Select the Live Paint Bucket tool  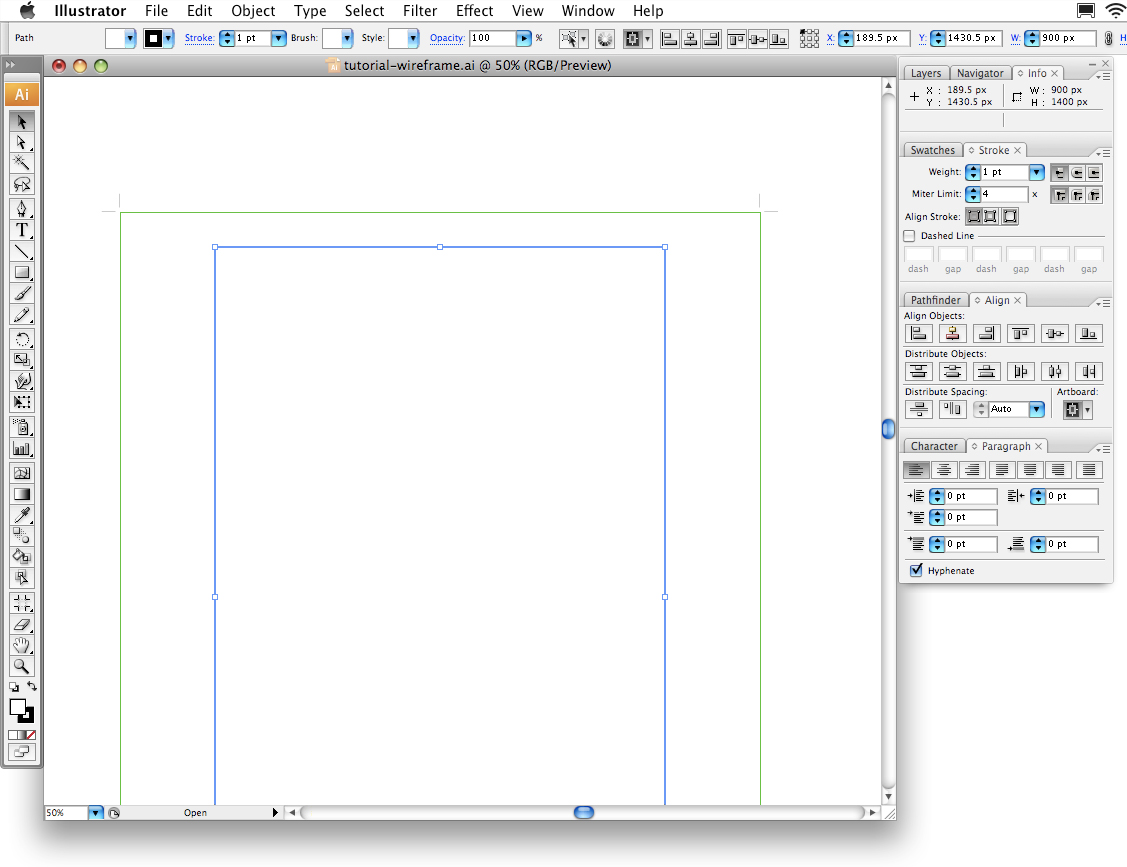point(22,556)
